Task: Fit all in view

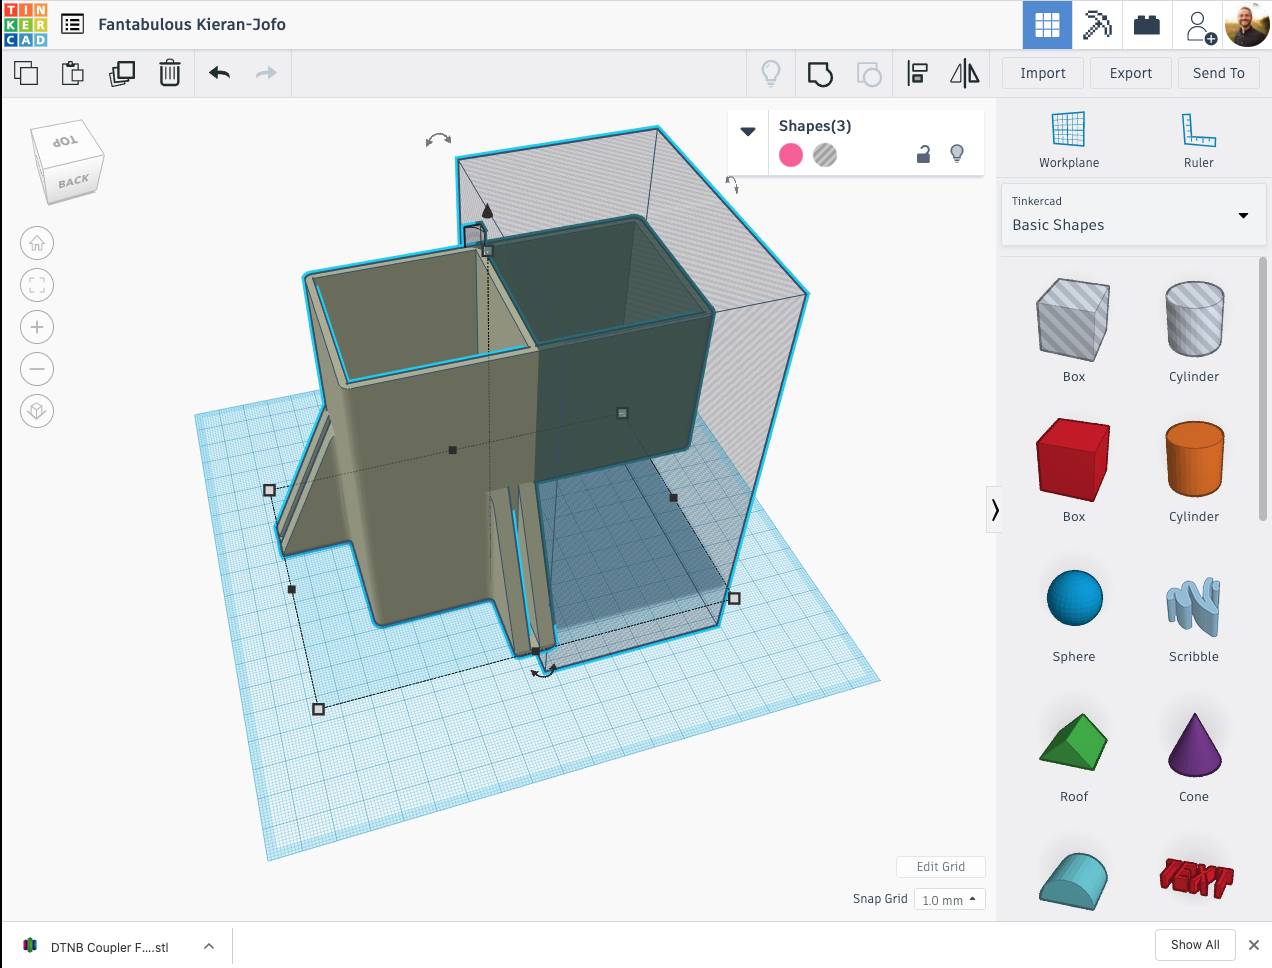Action: 37,285
